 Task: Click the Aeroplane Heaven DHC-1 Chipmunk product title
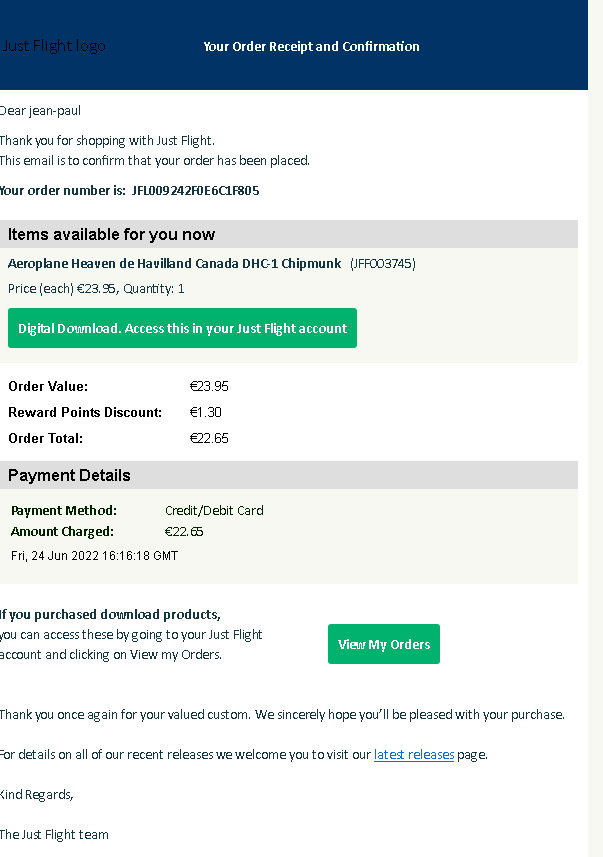pos(174,263)
